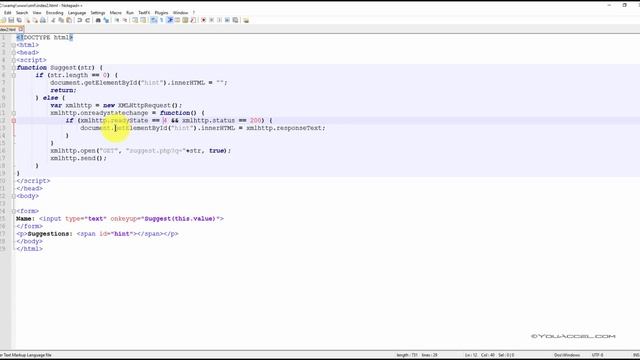Open the Function List toolbar icon

[193, 20]
